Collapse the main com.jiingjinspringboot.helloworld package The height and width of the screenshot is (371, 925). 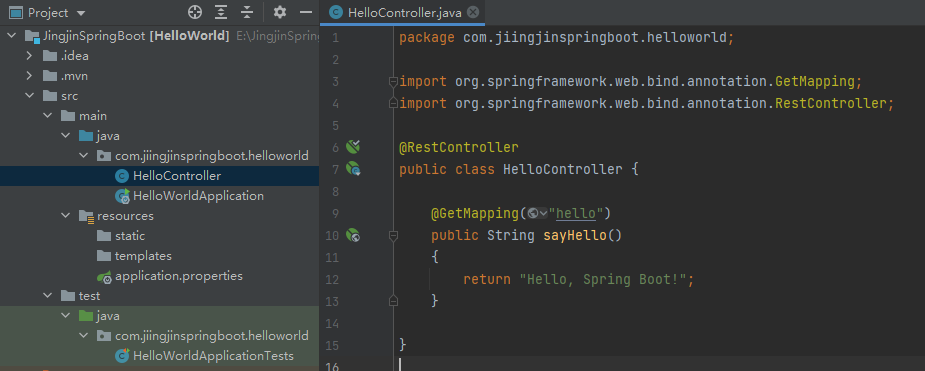click(83, 156)
